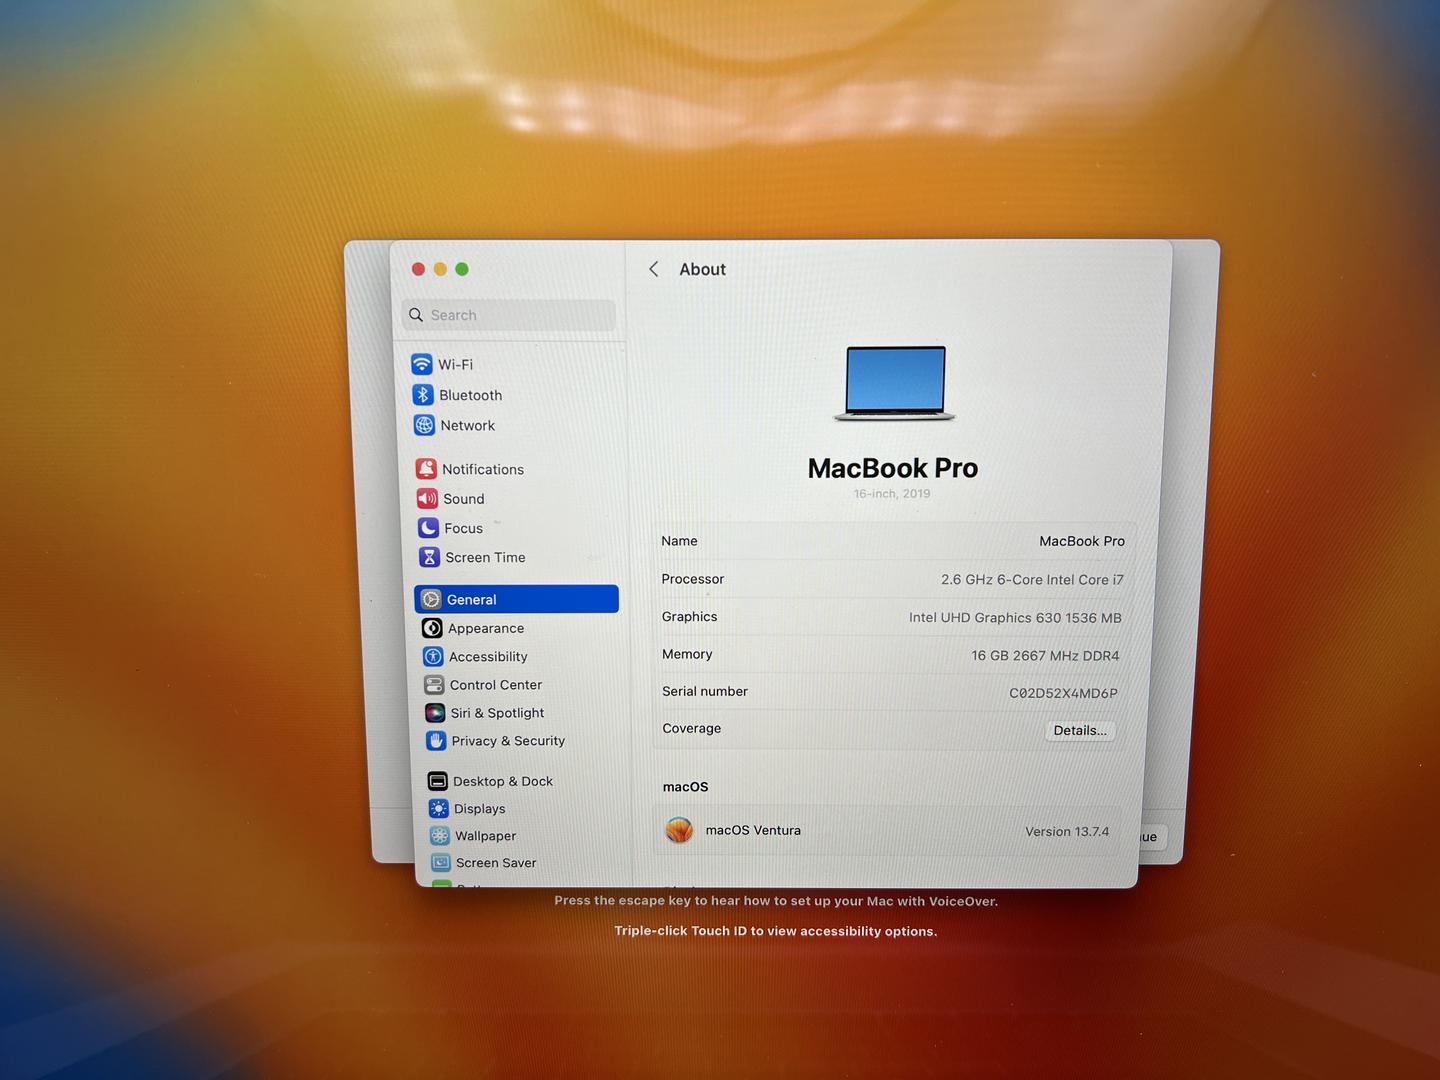Click the Control Center icon
This screenshot has width=1440, height=1080.
pyautogui.click(x=434, y=685)
